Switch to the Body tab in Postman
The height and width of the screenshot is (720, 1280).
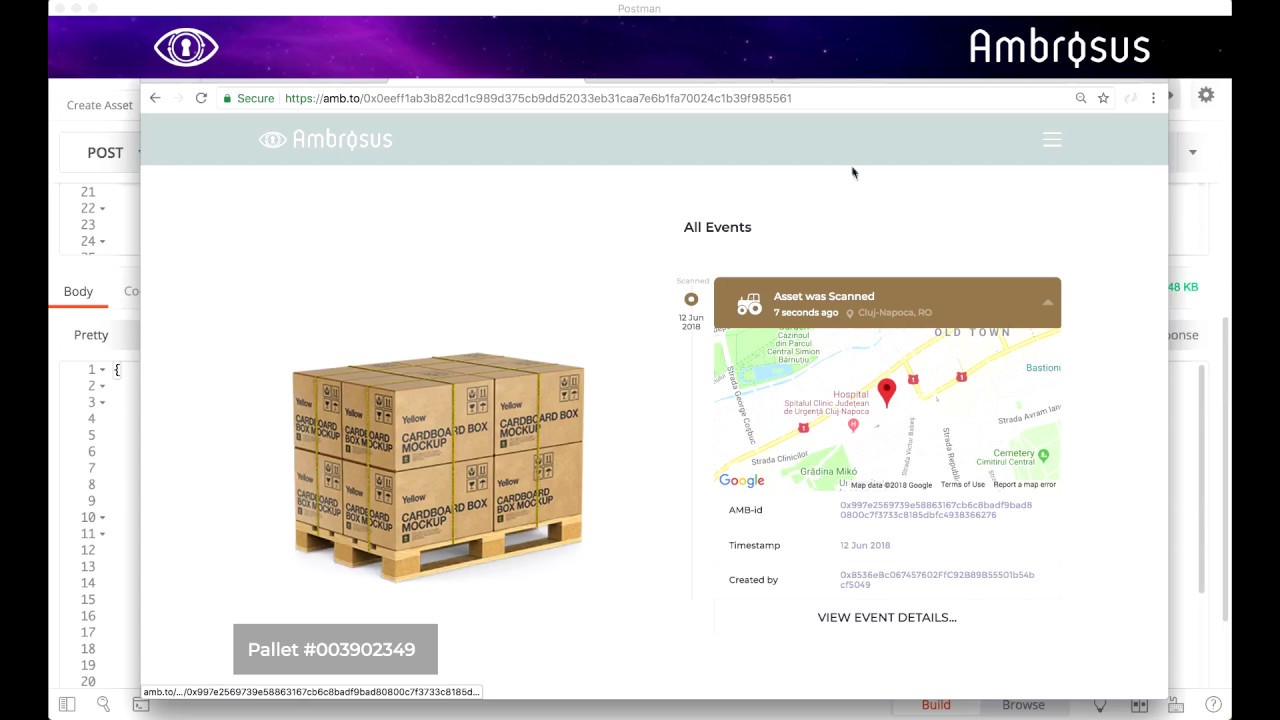78,291
